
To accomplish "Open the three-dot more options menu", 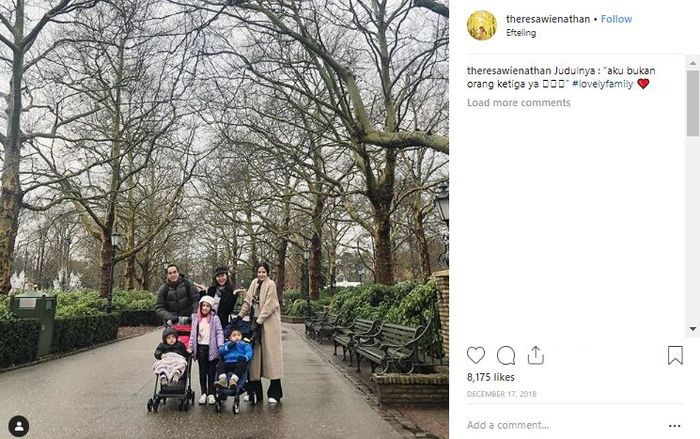I will click(x=675, y=426).
